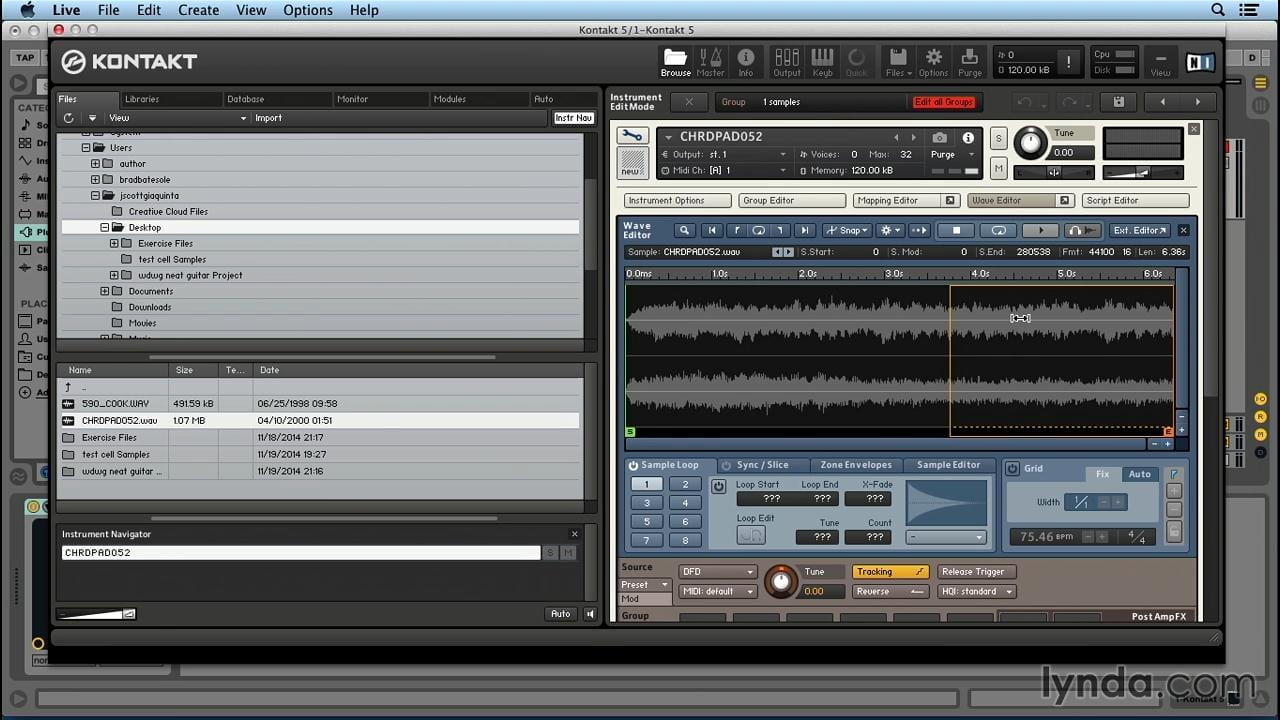
Task: Click the camera snapshot icon
Action: pyautogui.click(x=940, y=137)
